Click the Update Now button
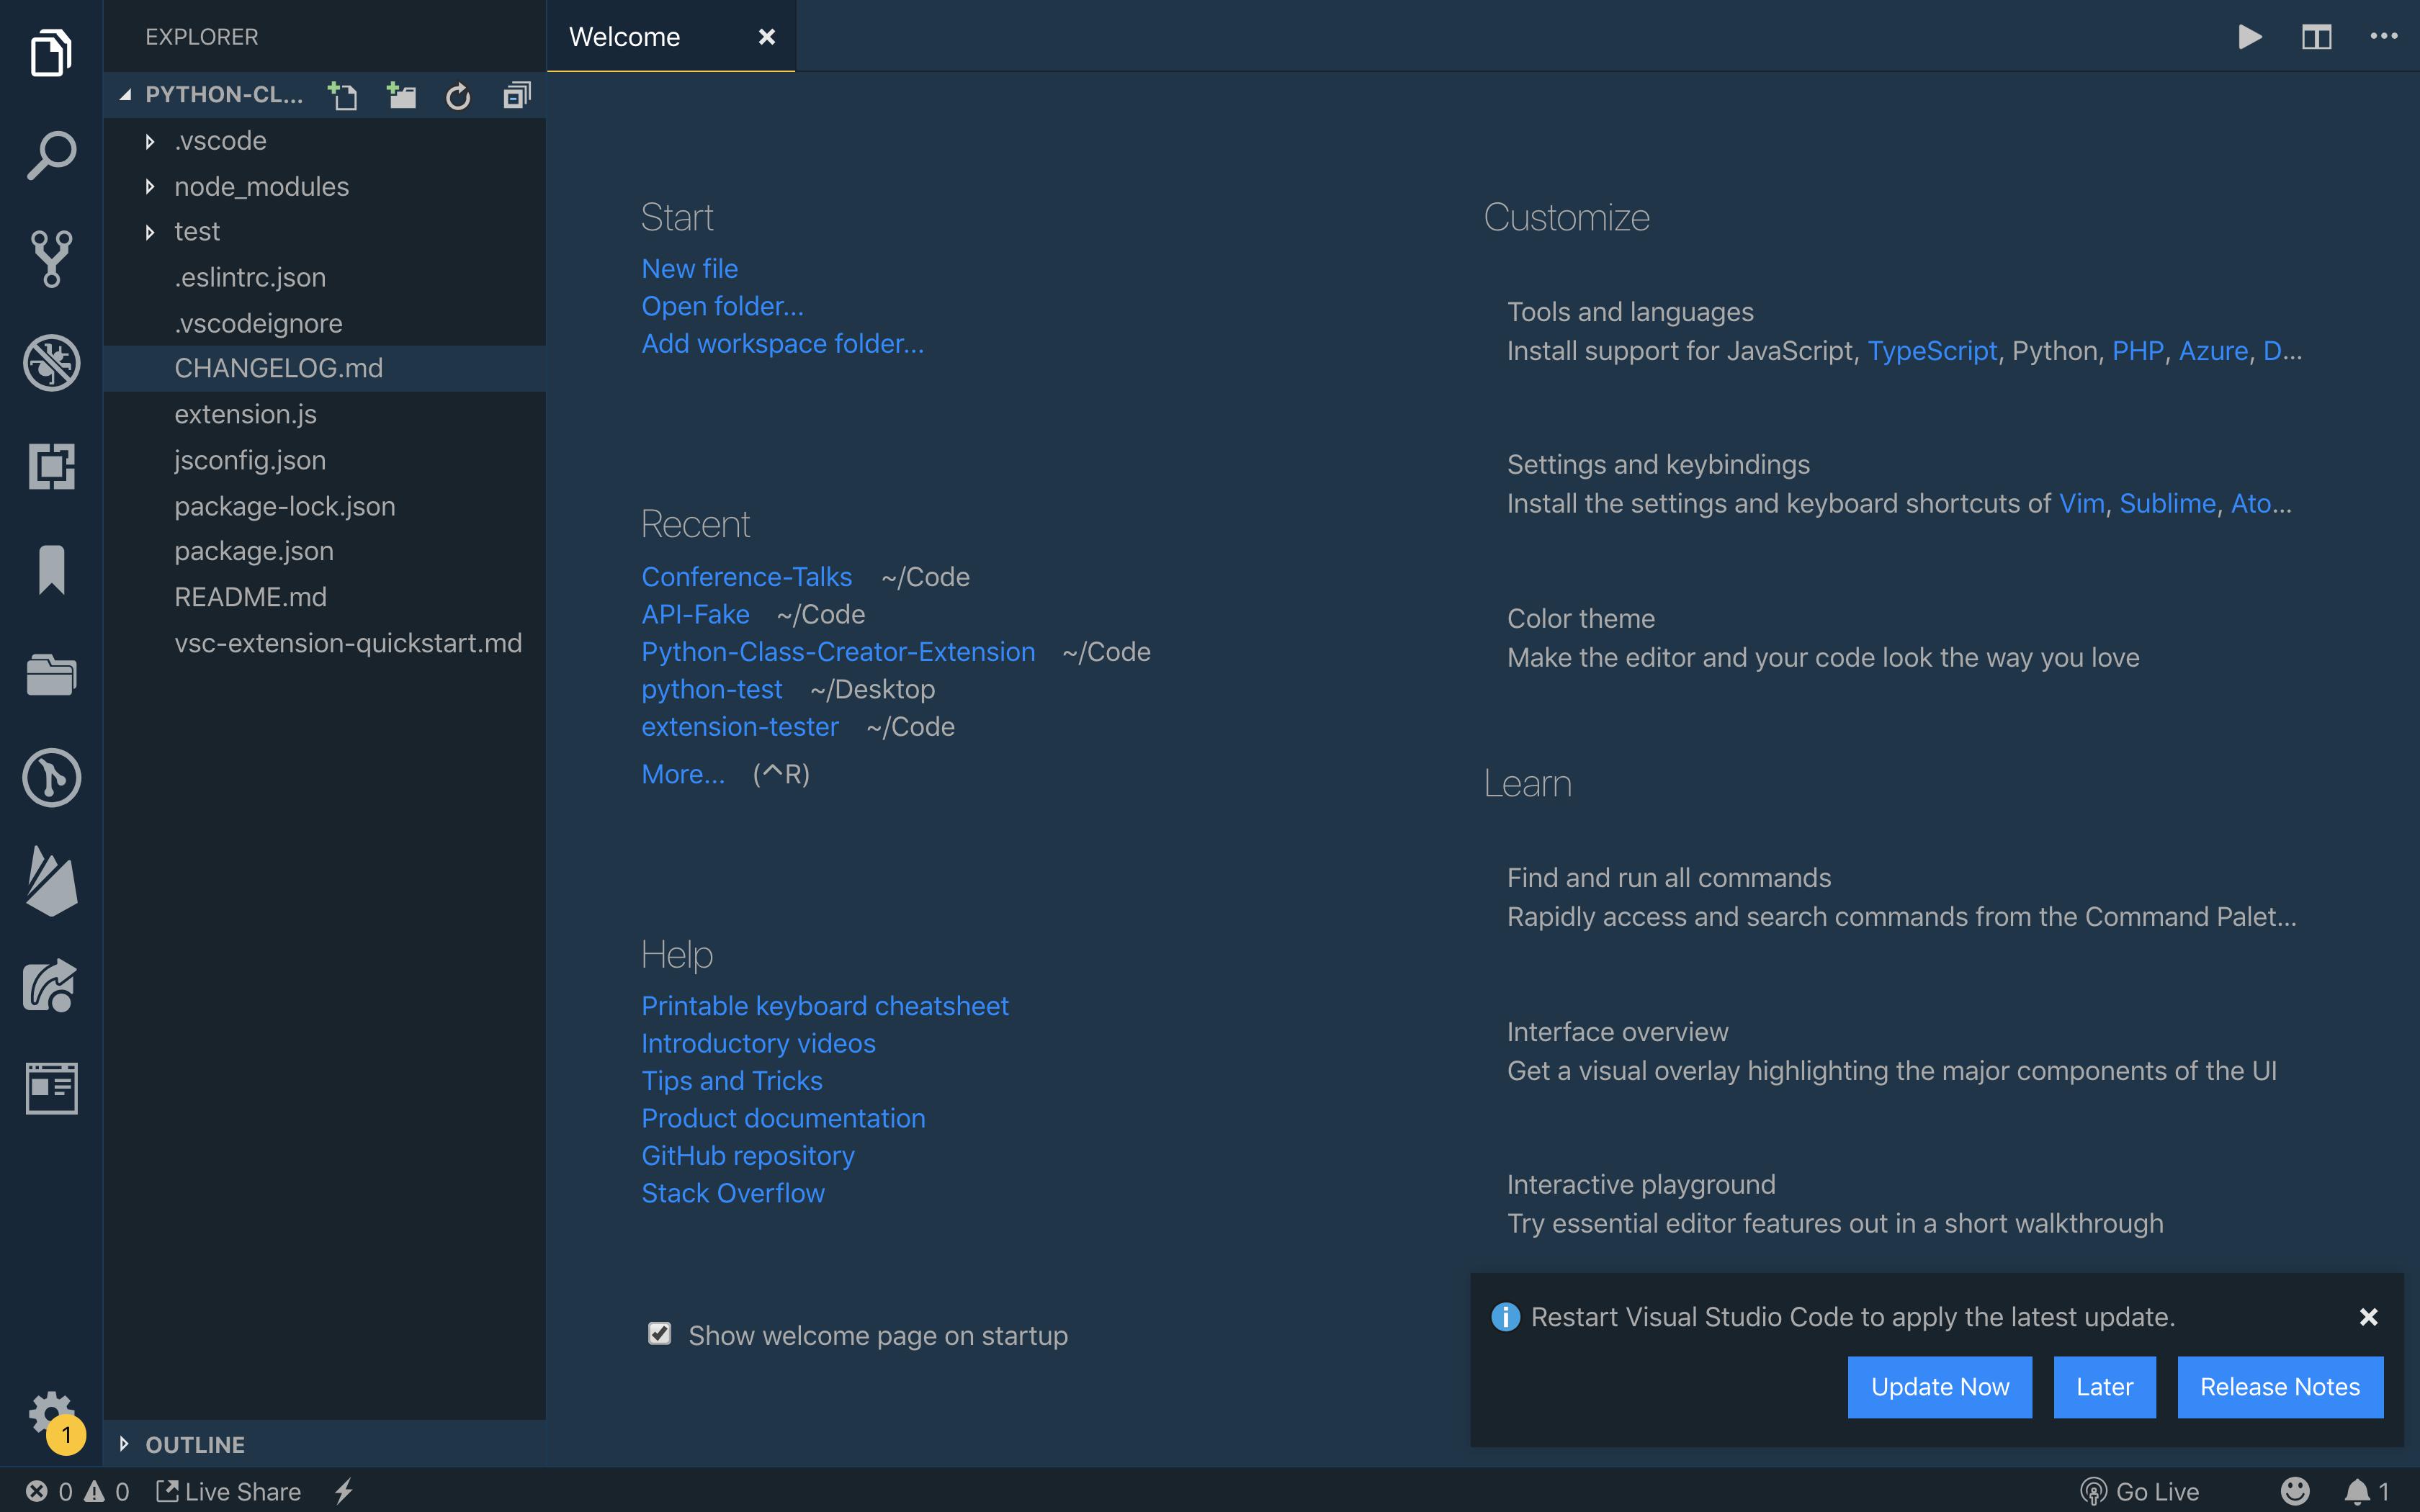Screen dimensions: 2420x1512 pos(1938,1386)
